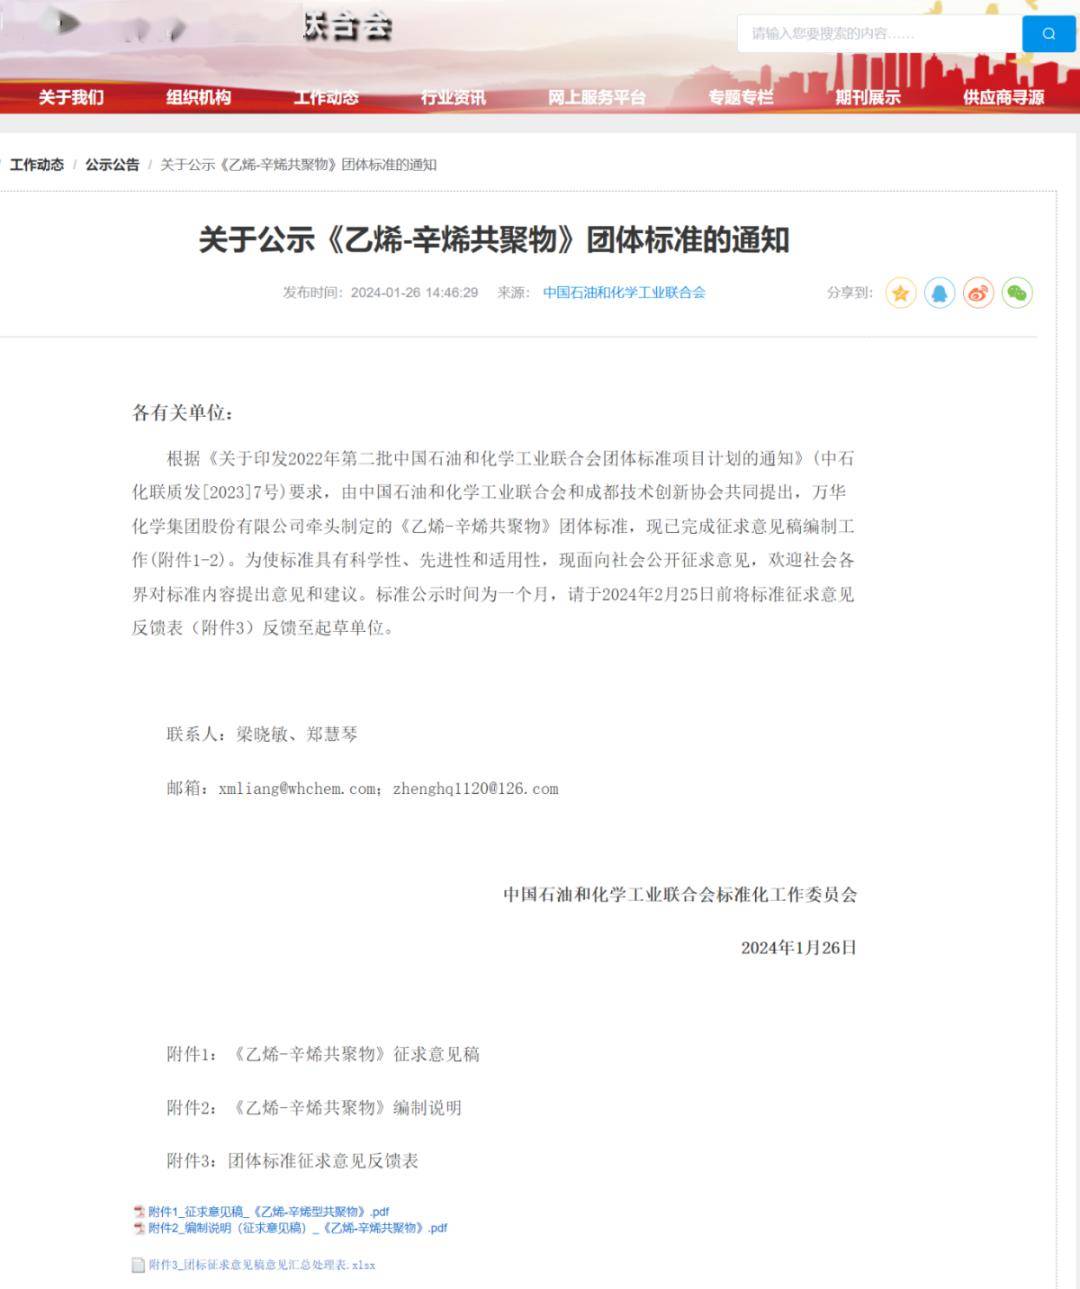The height and width of the screenshot is (1289, 1080).
Task: Click 附件2 编制说明 list line
Action: point(314,1108)
